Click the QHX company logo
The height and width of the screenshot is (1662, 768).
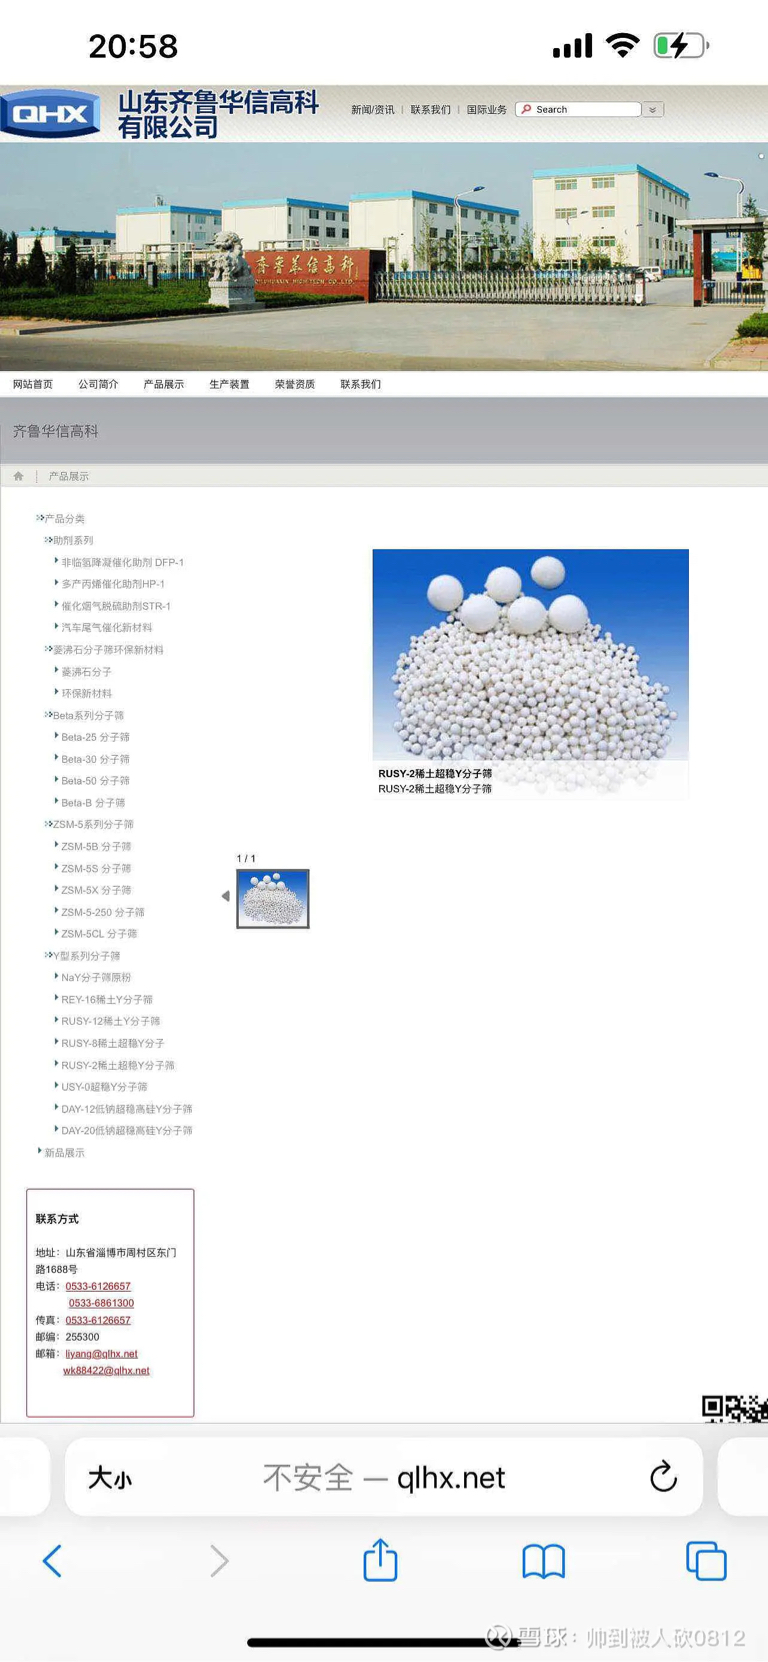click(x=51, y=113)
